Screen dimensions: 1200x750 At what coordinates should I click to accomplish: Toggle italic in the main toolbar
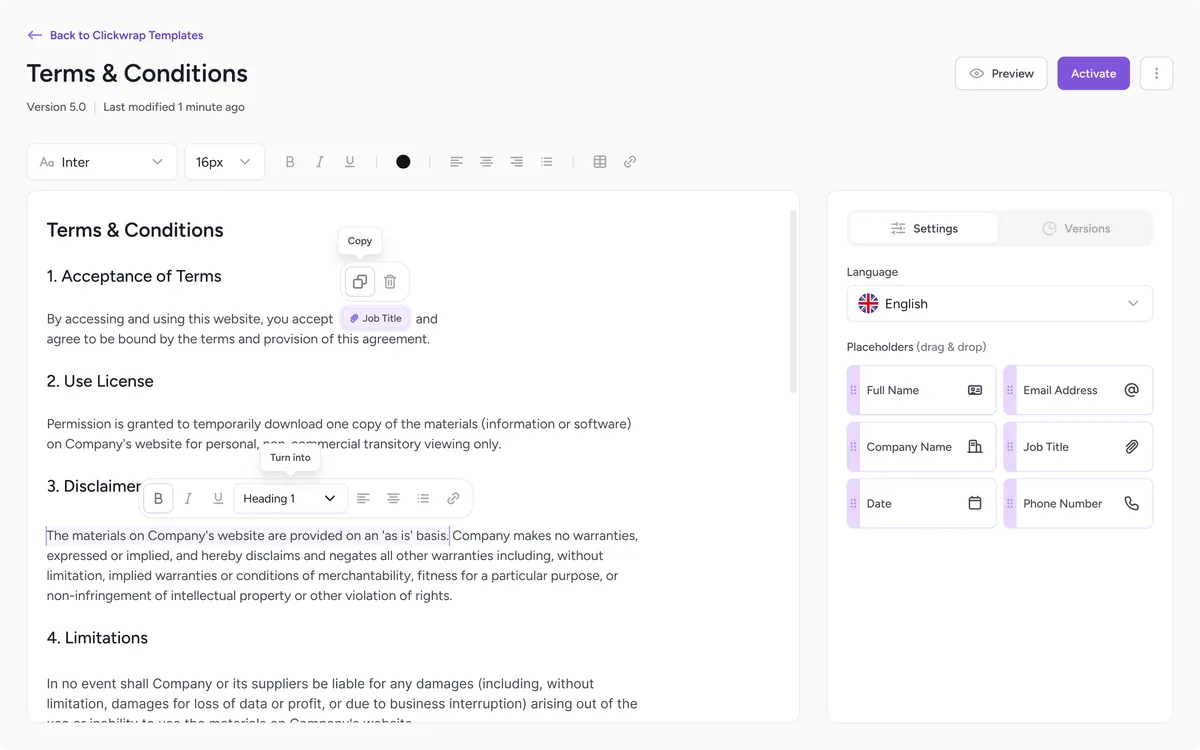(x=320, y=162)
